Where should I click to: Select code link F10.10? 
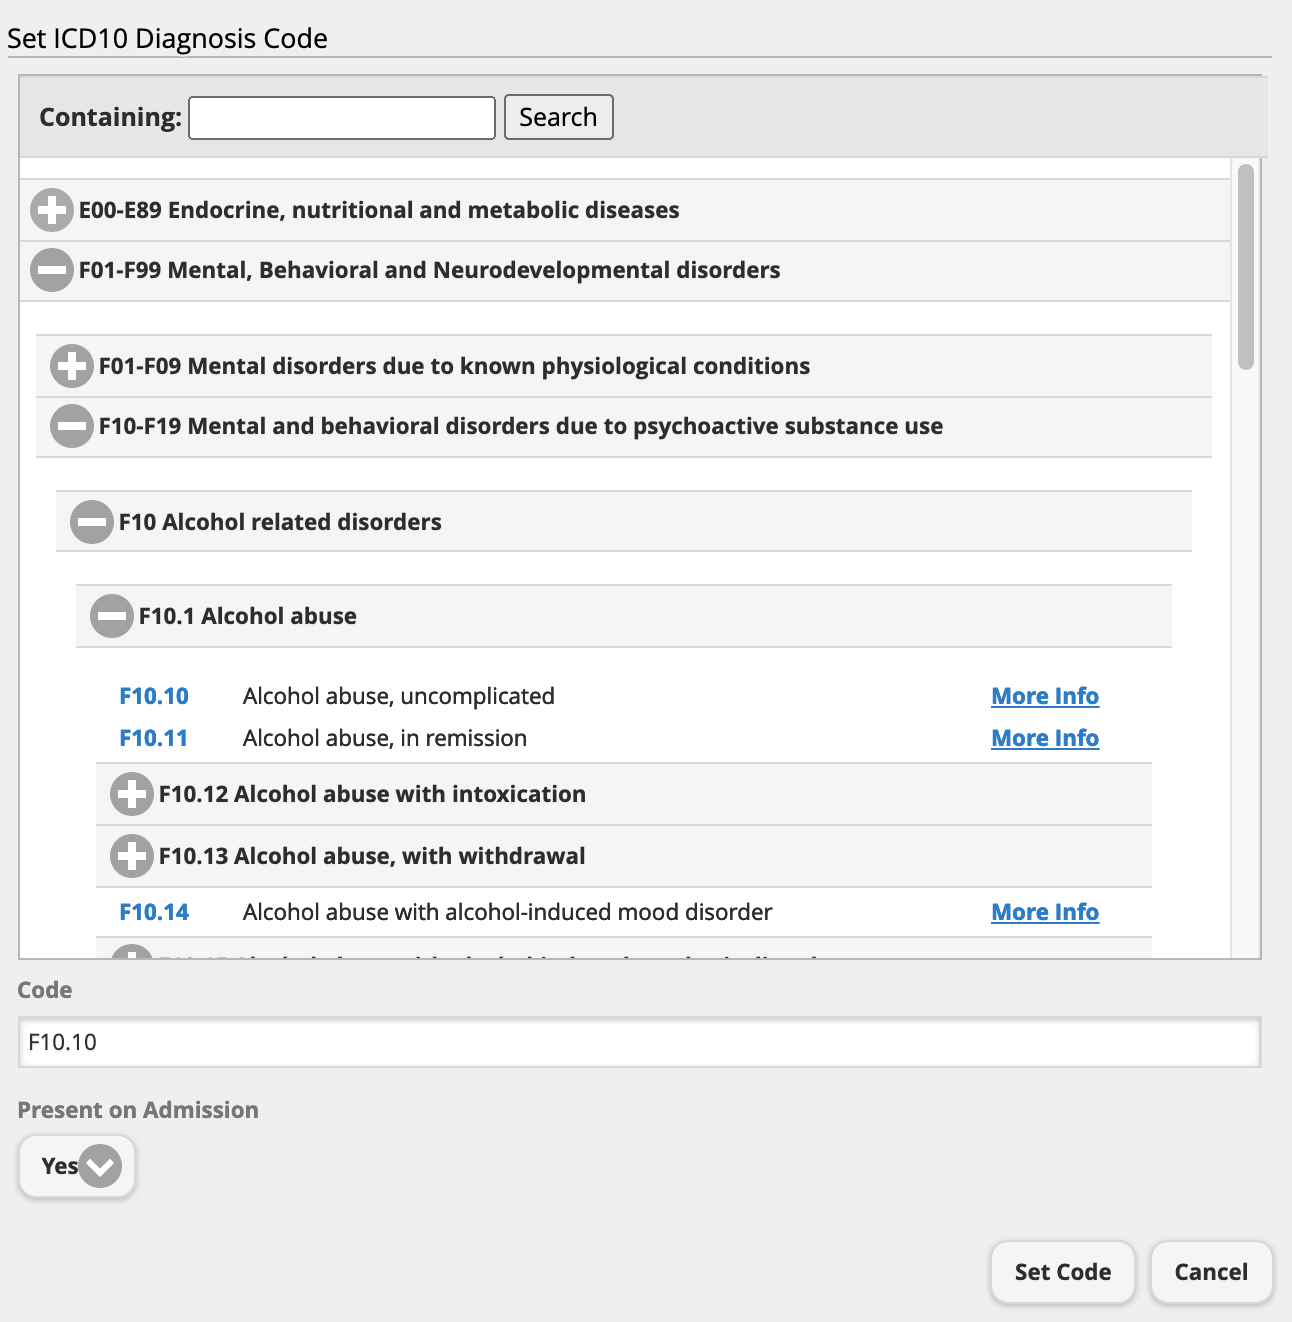[x=154, y=696]
